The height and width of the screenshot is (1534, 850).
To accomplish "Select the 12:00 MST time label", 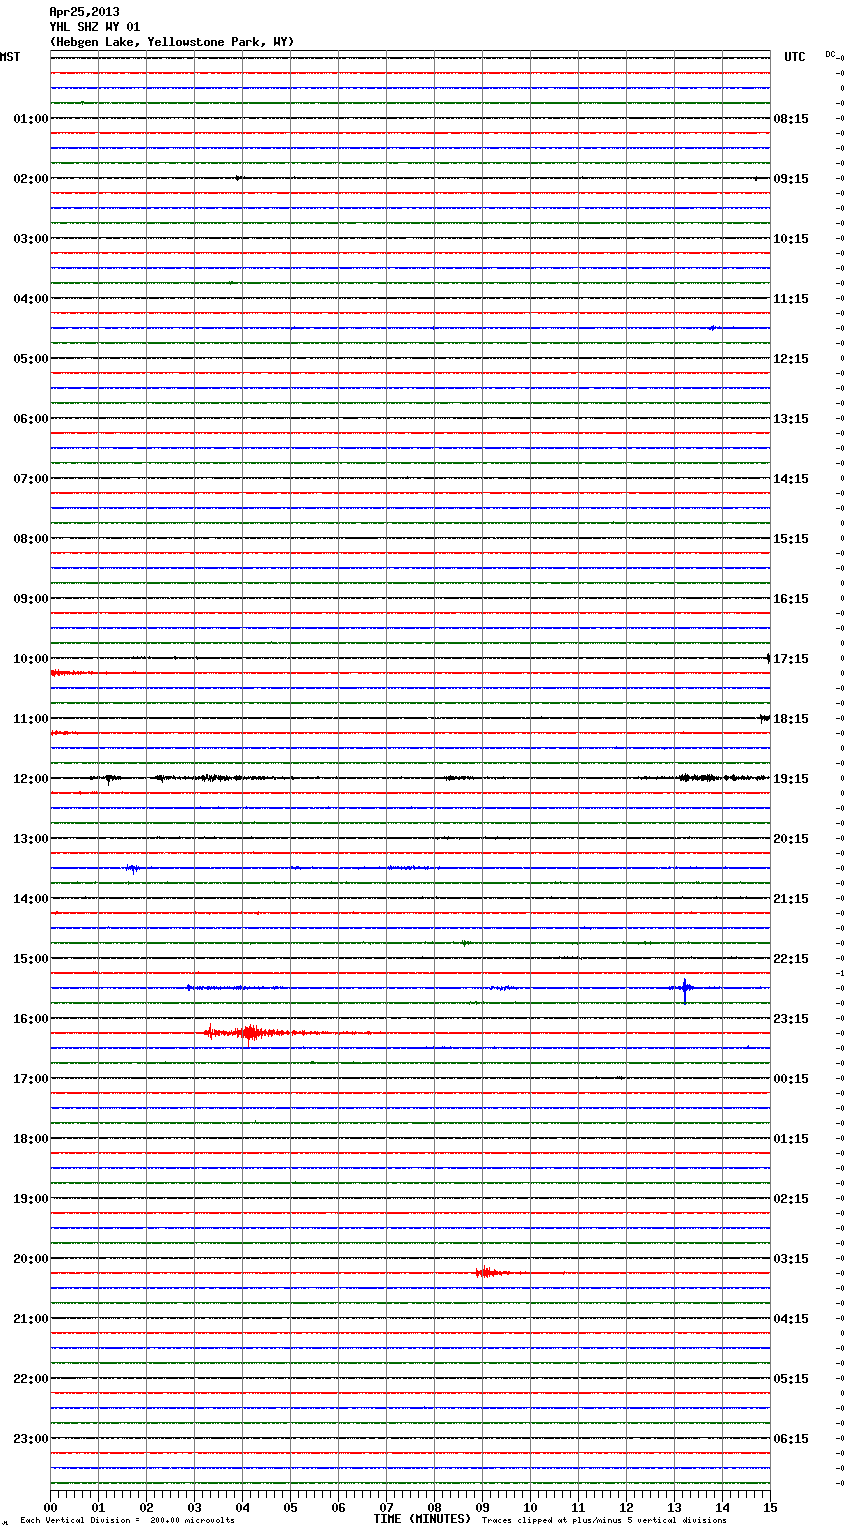I will pos(30,779).
